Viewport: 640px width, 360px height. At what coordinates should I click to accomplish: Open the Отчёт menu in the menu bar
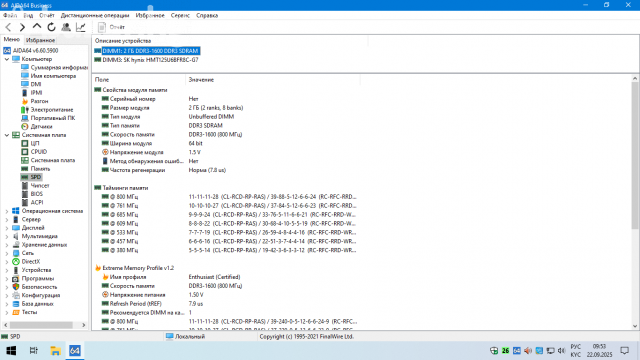[47, 16]
